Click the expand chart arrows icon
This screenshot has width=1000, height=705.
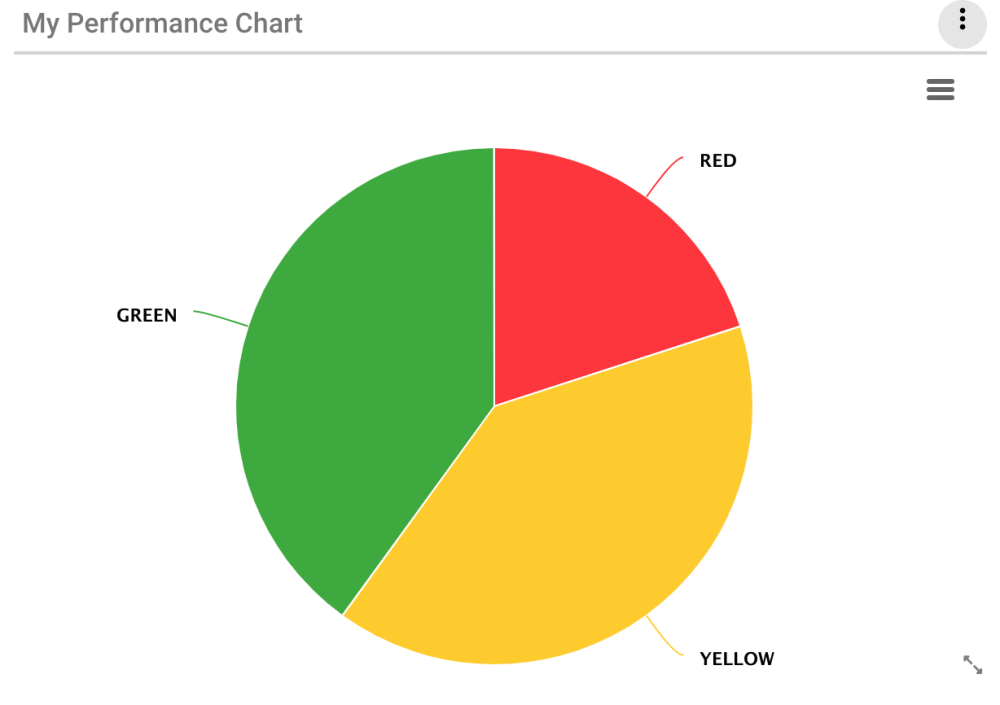click(x=972, y=665)
